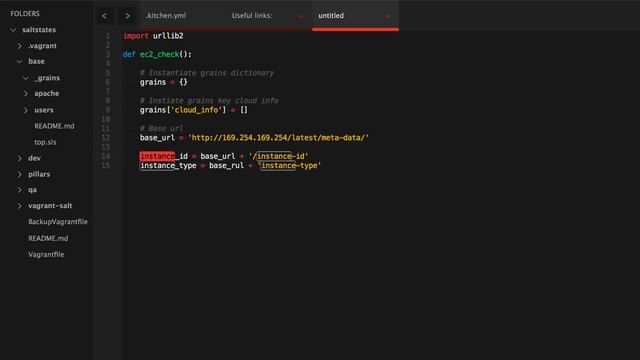The height and width of the screenshot is (360, 640).
Task: Collapse the _grains folder arrow
Action: 26,78
